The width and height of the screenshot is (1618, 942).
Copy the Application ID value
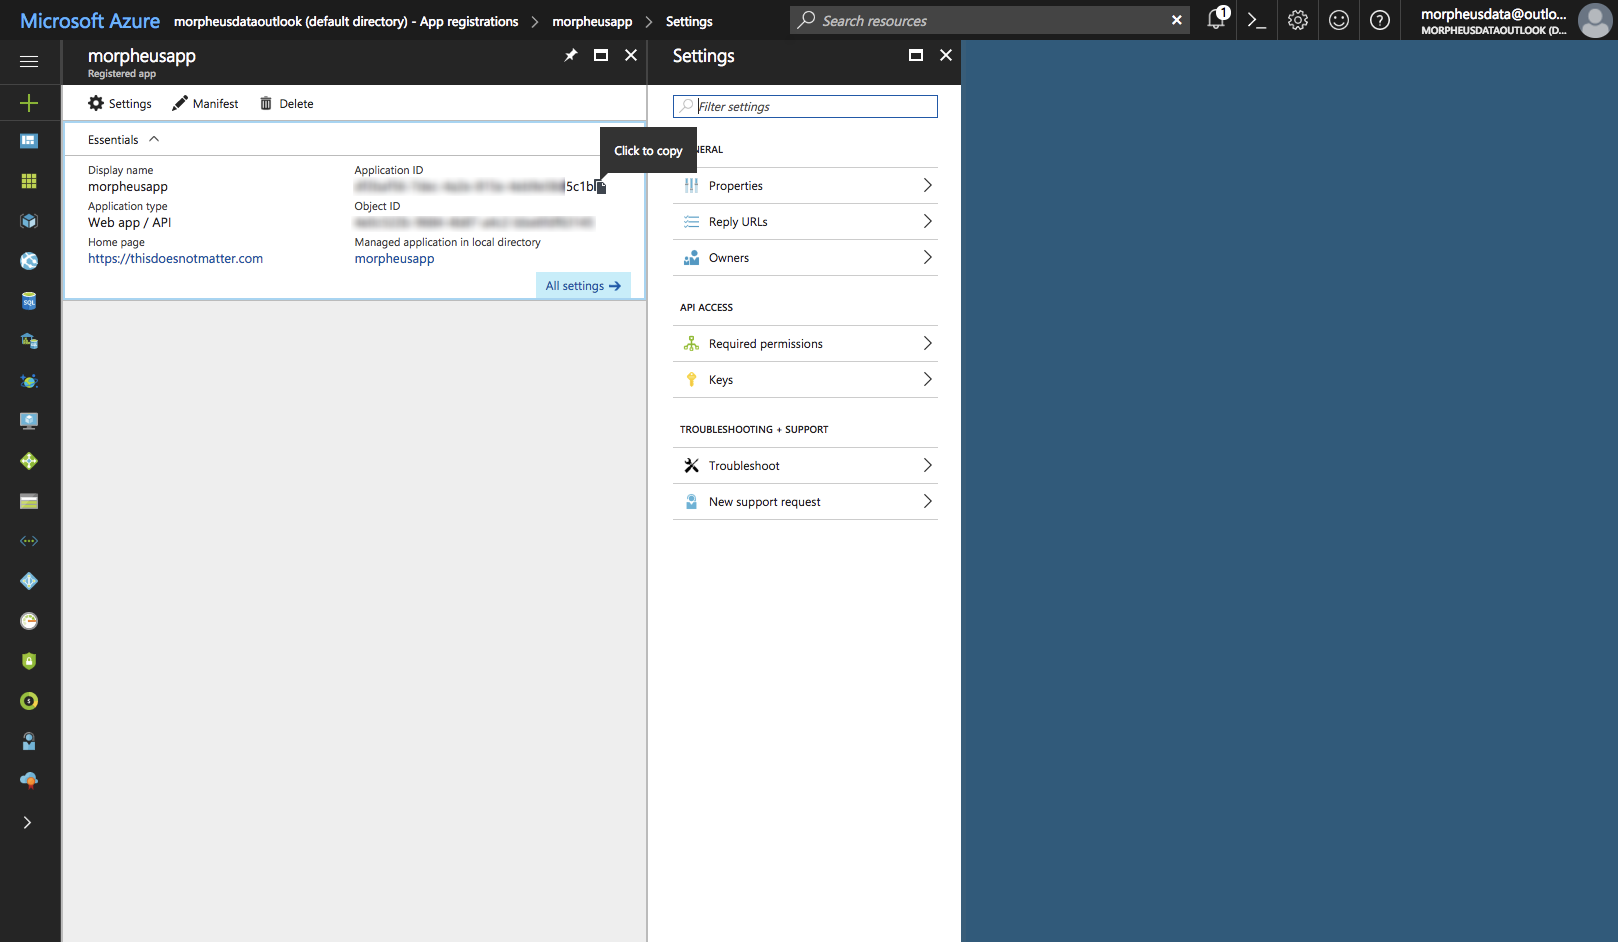tap(601, 187)
